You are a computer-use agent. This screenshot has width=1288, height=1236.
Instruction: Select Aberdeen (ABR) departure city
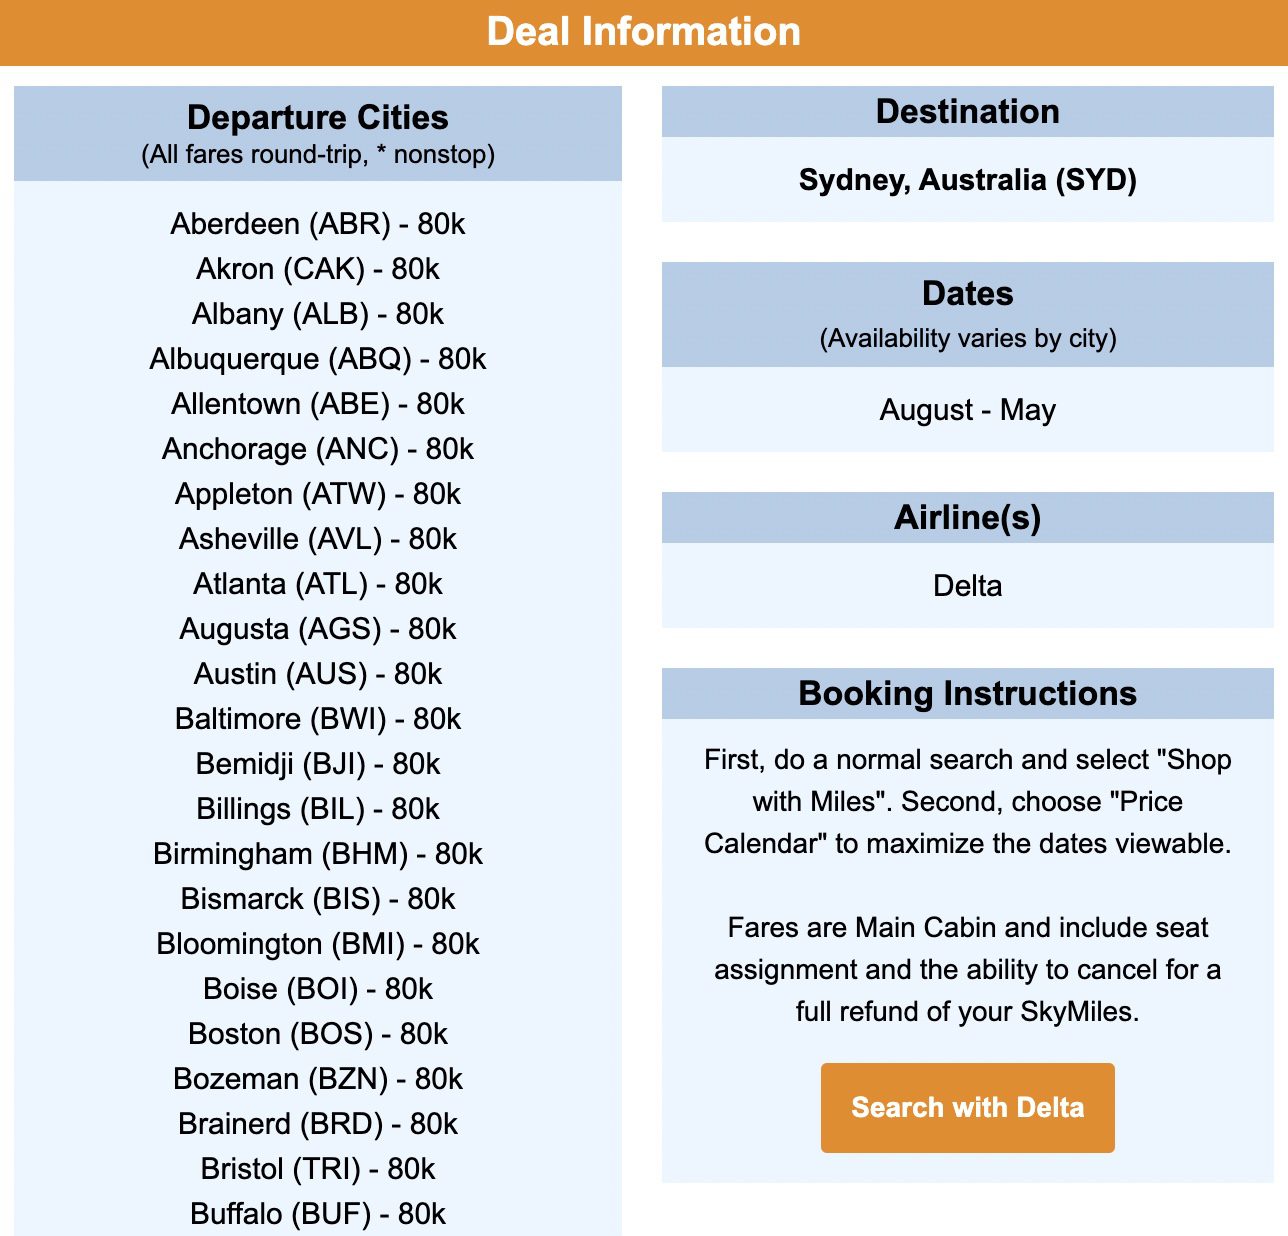point(318,224)
